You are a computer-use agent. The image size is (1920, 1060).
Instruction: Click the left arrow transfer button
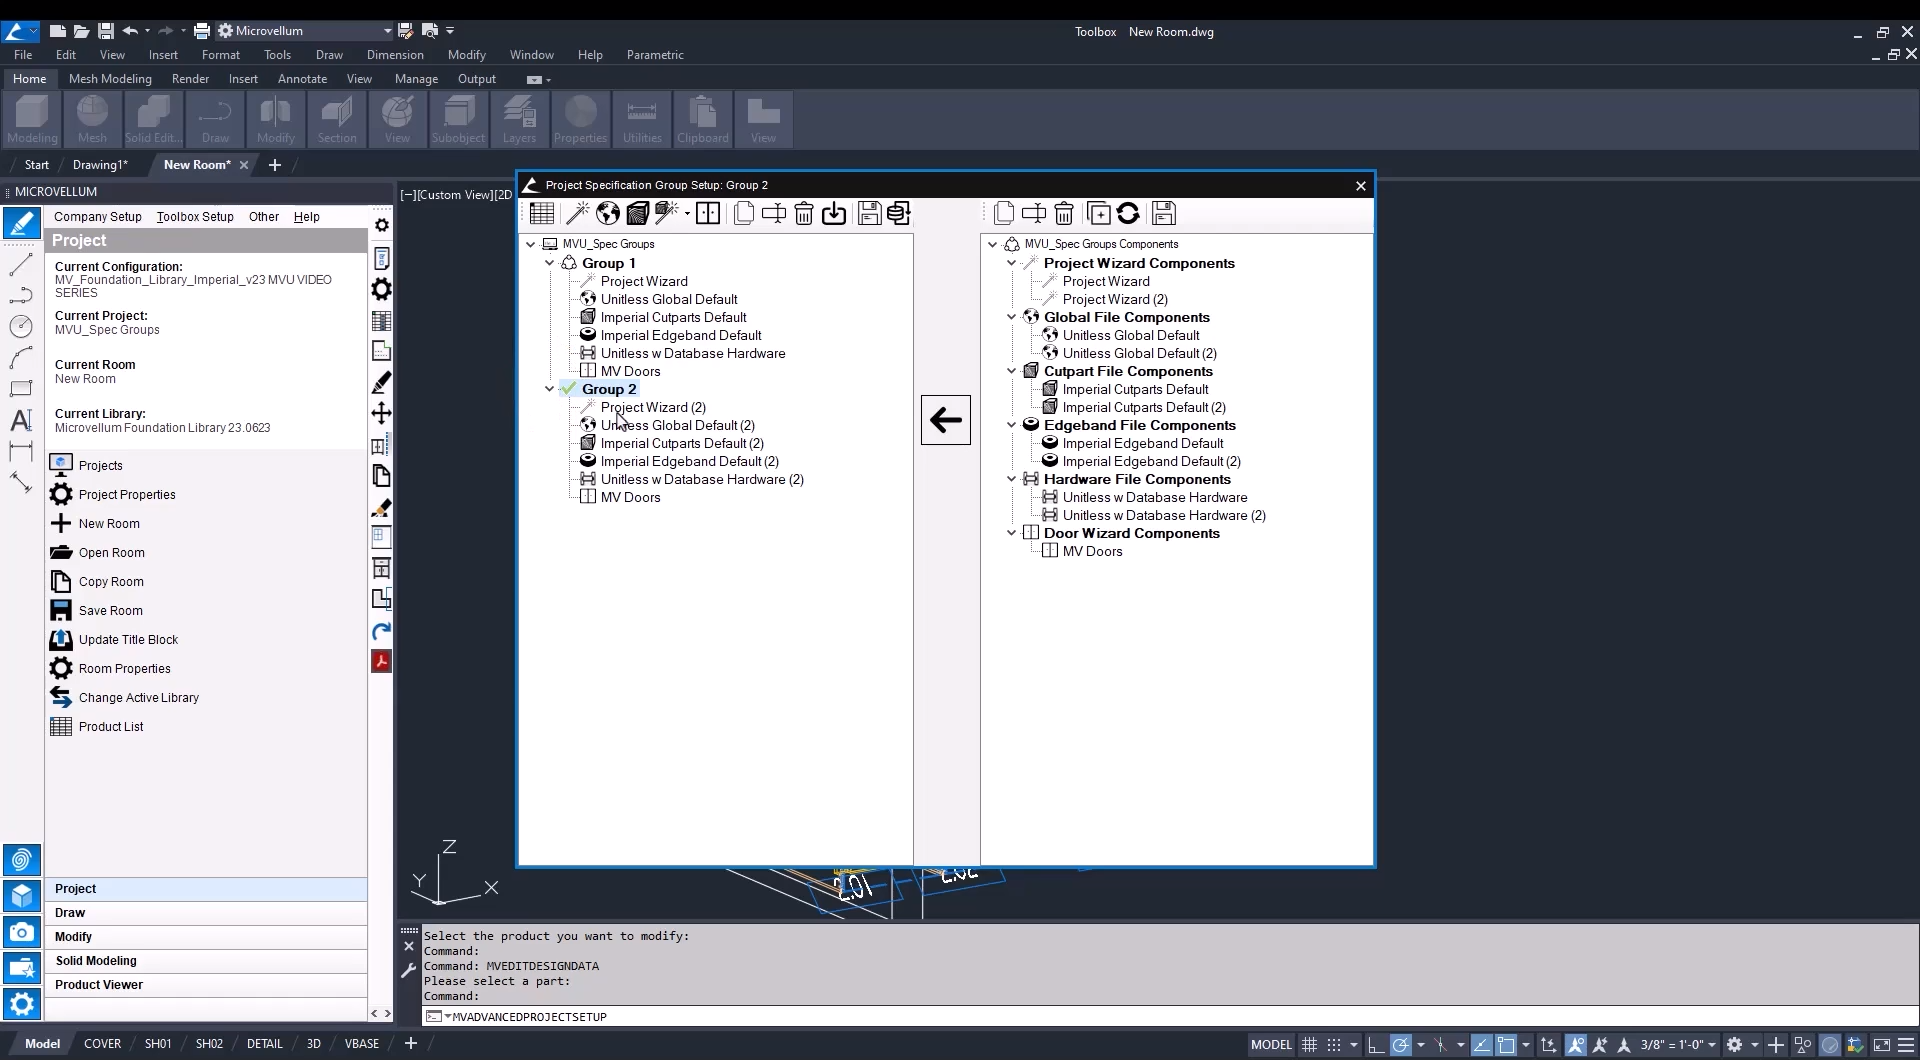[x=946, y=420]
